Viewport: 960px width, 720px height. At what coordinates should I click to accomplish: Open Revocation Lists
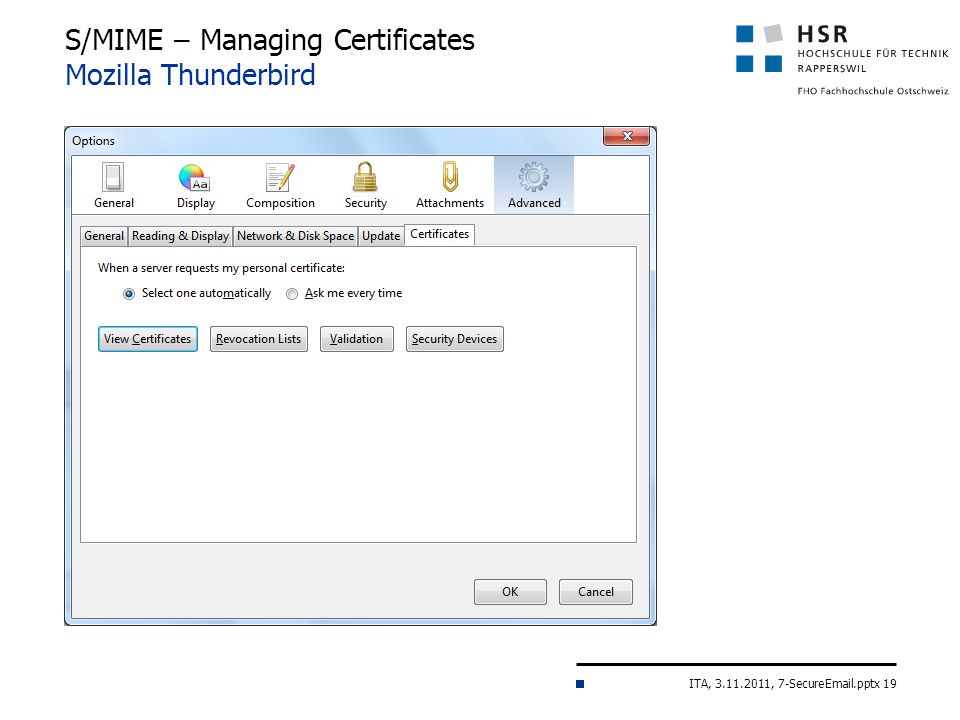[258, 339]
